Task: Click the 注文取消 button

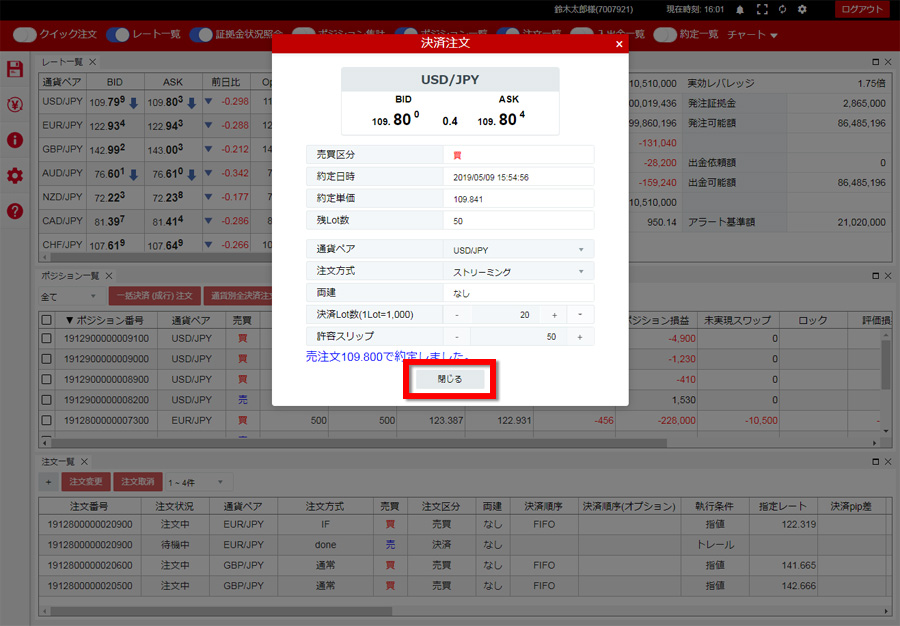Action: pos(138,482)
